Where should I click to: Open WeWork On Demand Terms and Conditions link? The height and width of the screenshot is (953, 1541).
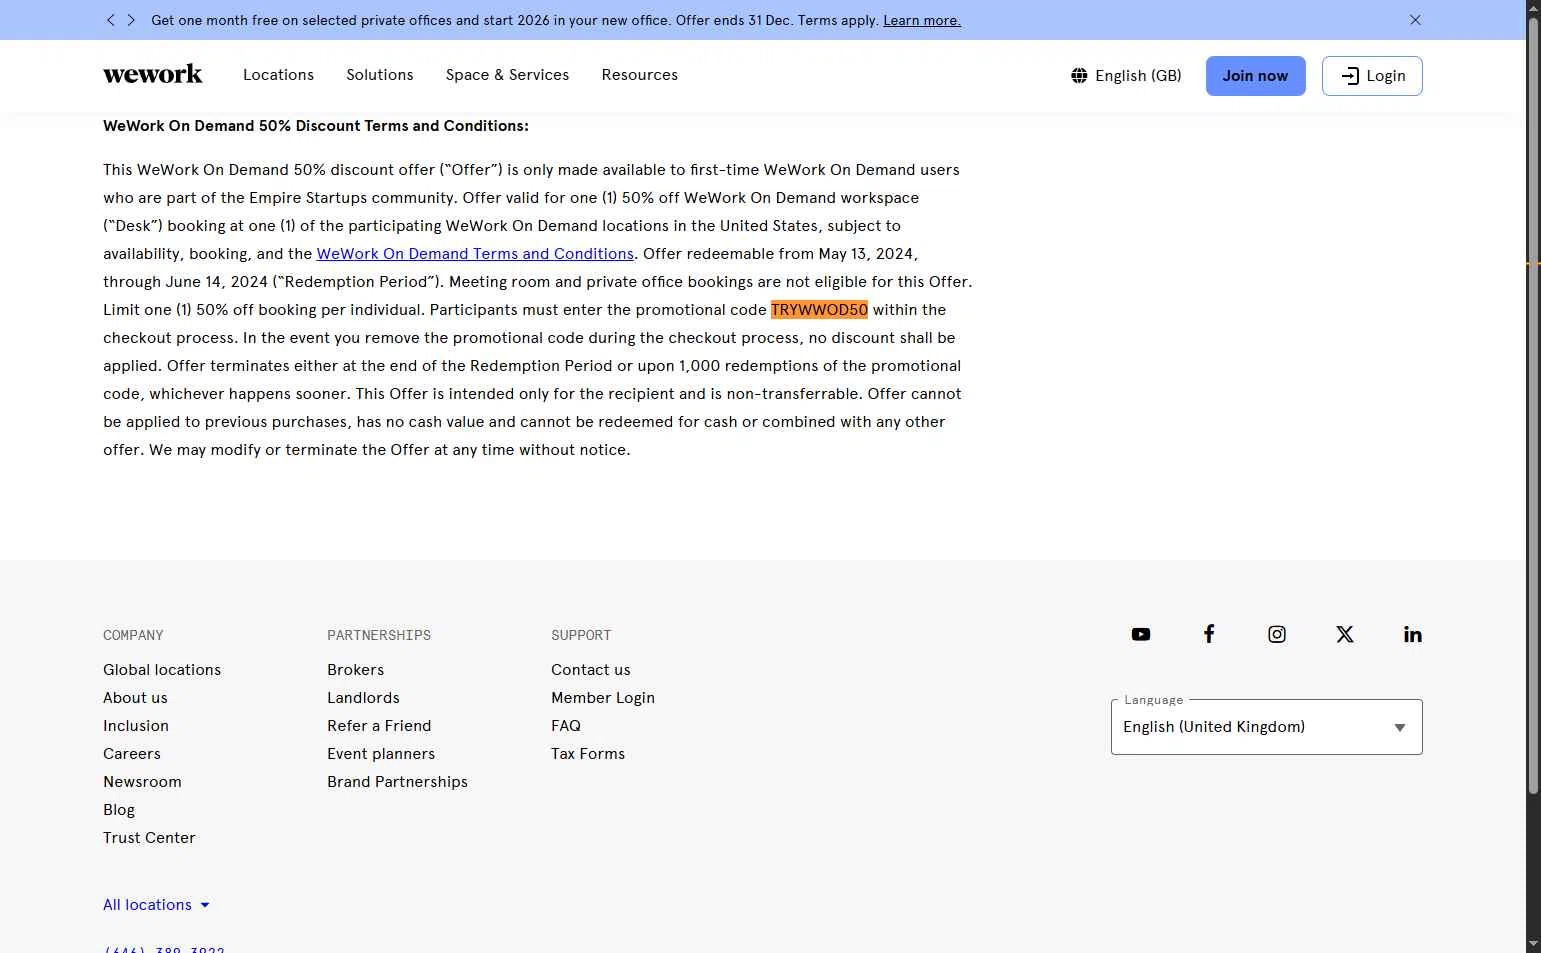(475, 254)
